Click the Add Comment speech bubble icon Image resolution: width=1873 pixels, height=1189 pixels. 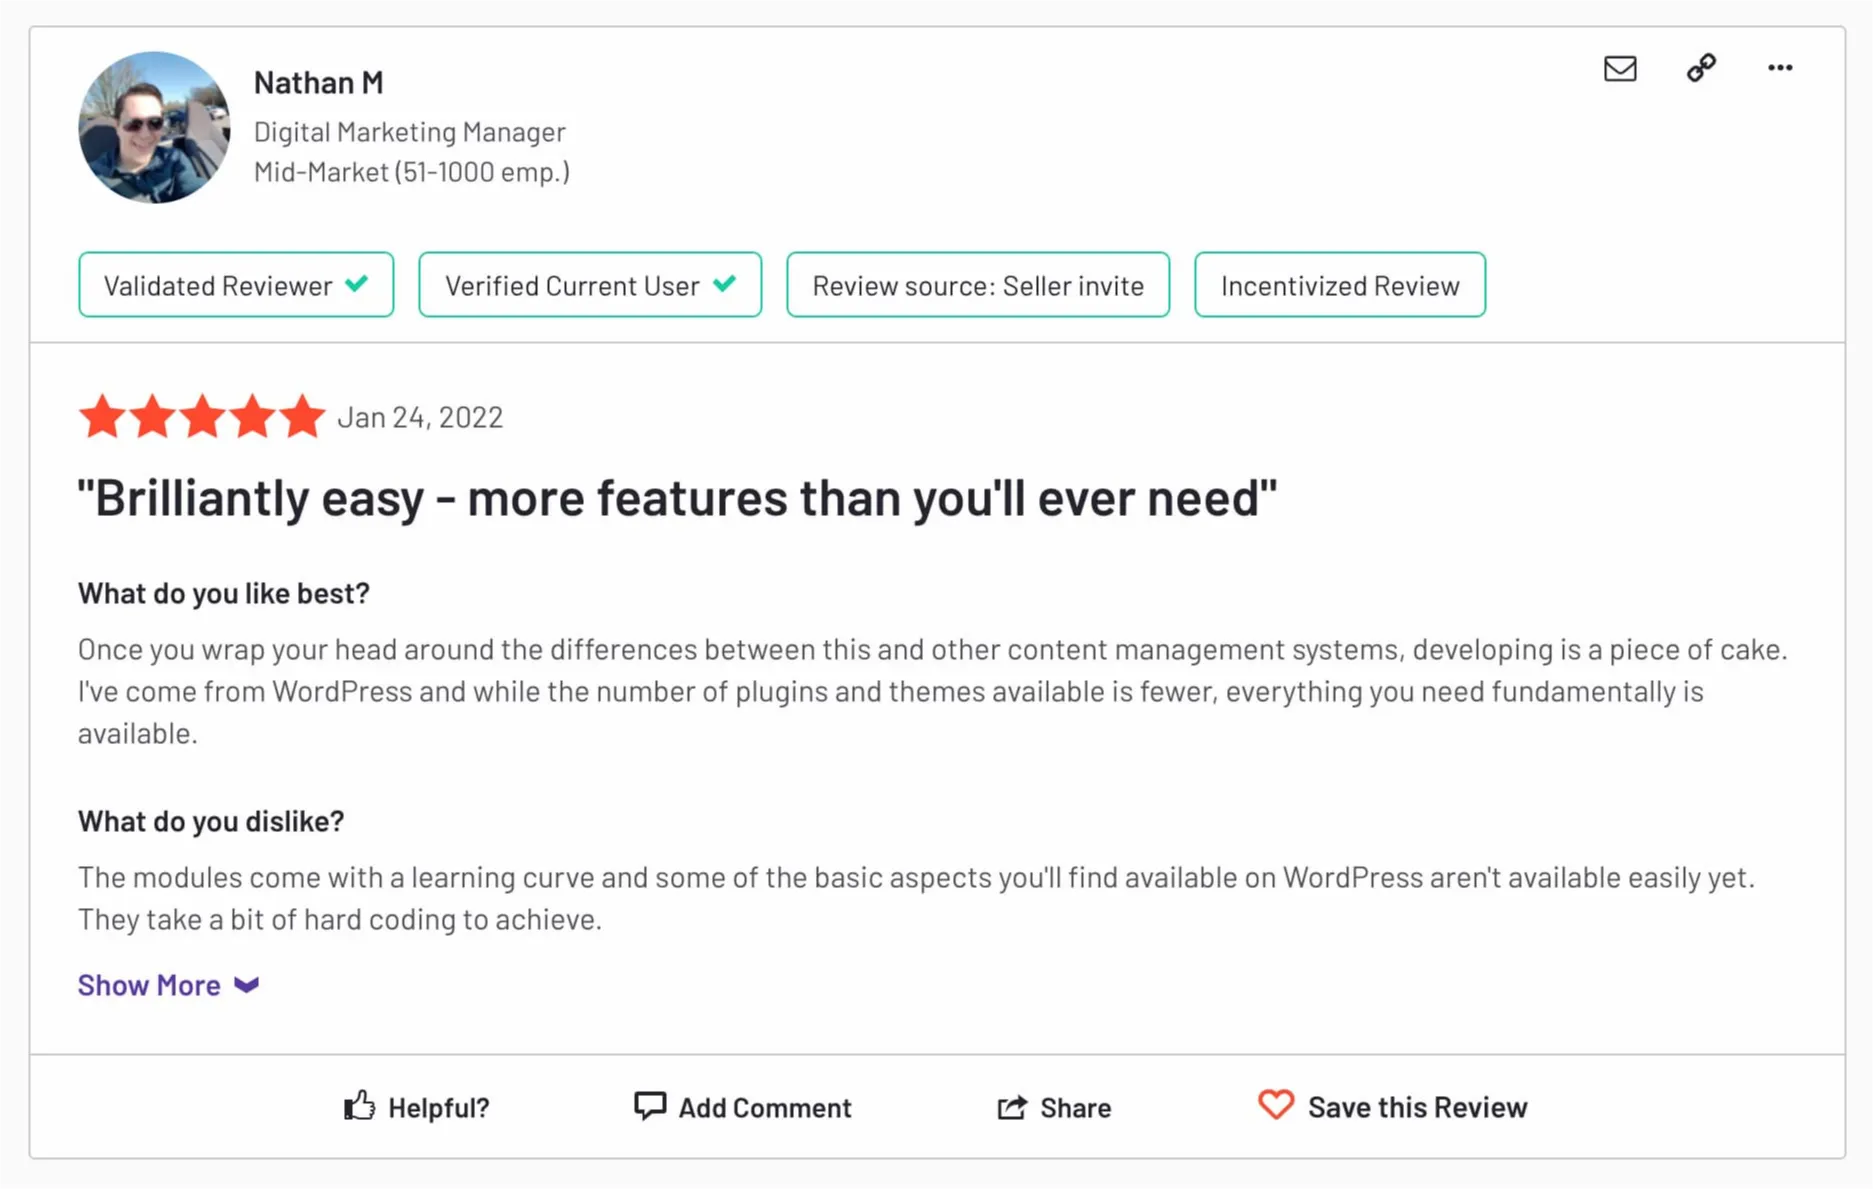650,1105
